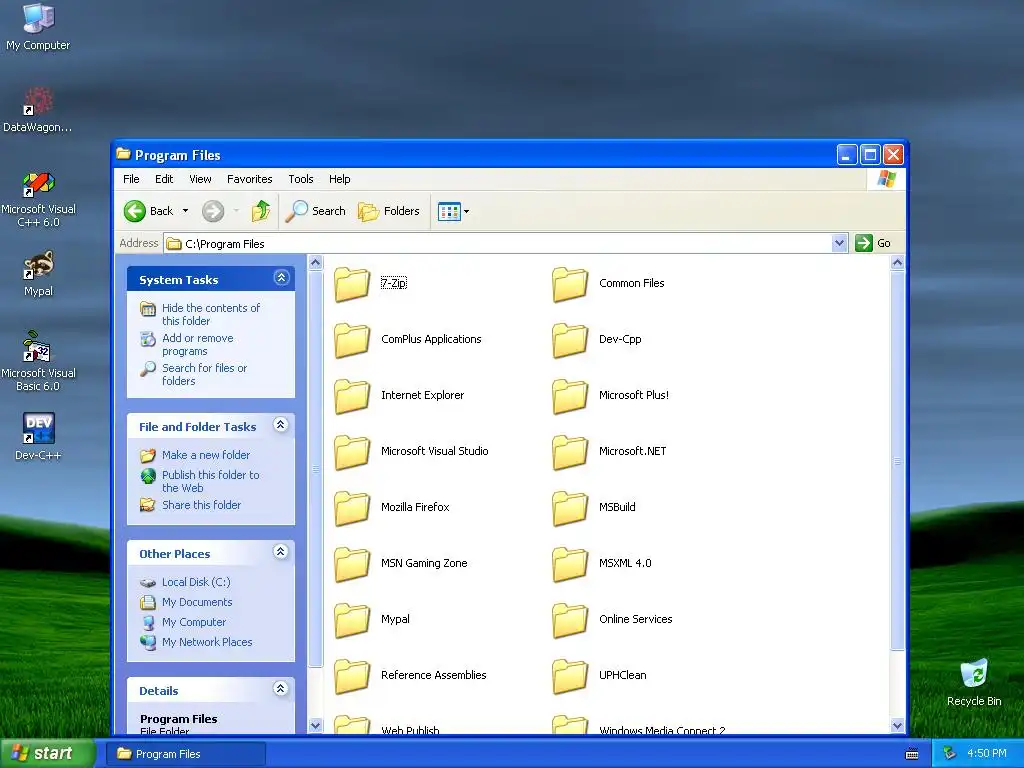Select the Mypal raccoon desktop shortcut
The width and height of the screenshot is (1024, 768).
tap(38, 273)
